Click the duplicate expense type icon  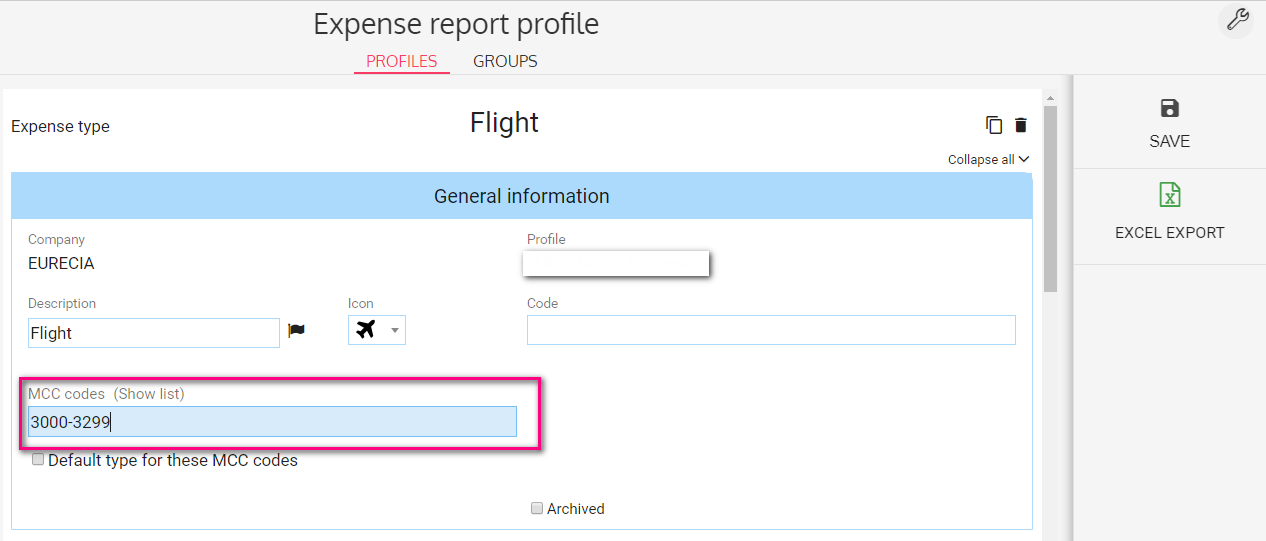[x=994, y=125]
